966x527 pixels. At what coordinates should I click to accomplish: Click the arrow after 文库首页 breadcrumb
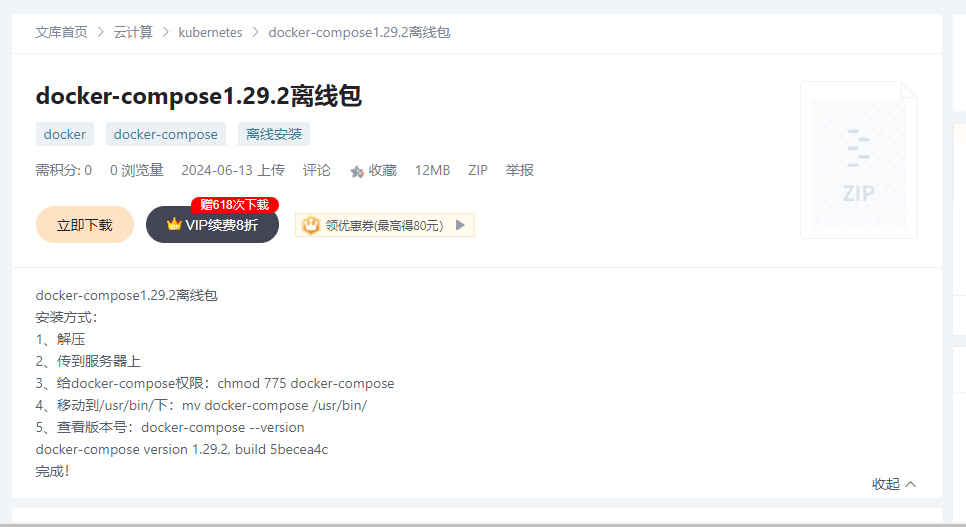(x=101, y=32)
